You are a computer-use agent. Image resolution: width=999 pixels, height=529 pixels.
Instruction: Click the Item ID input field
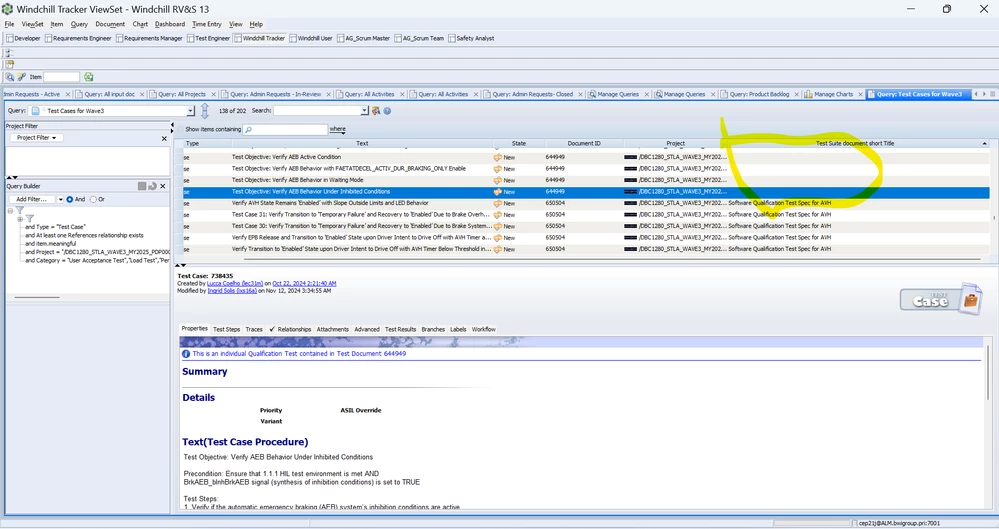pyautogui.click(x=61, y=76)
